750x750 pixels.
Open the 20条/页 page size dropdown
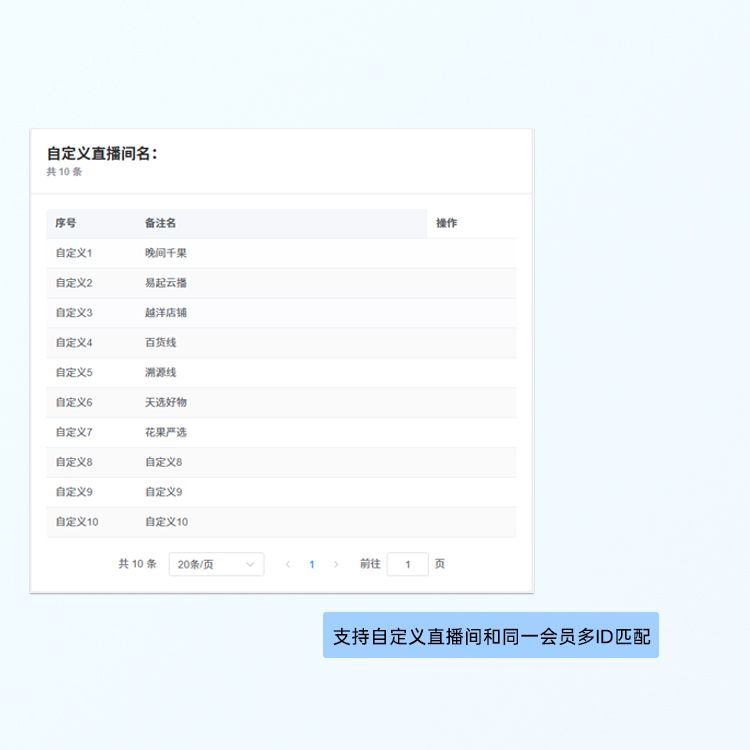pos(216,564)
